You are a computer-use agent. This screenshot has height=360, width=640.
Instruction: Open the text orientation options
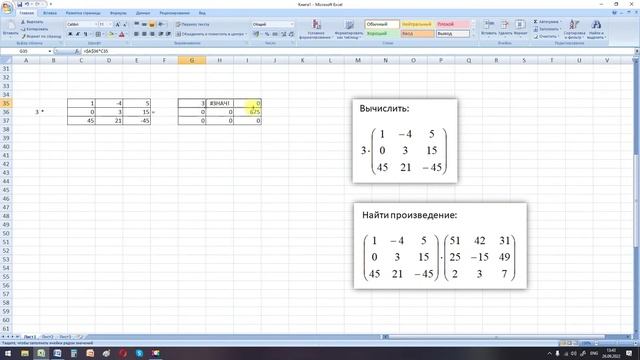[x=162, y=24]
